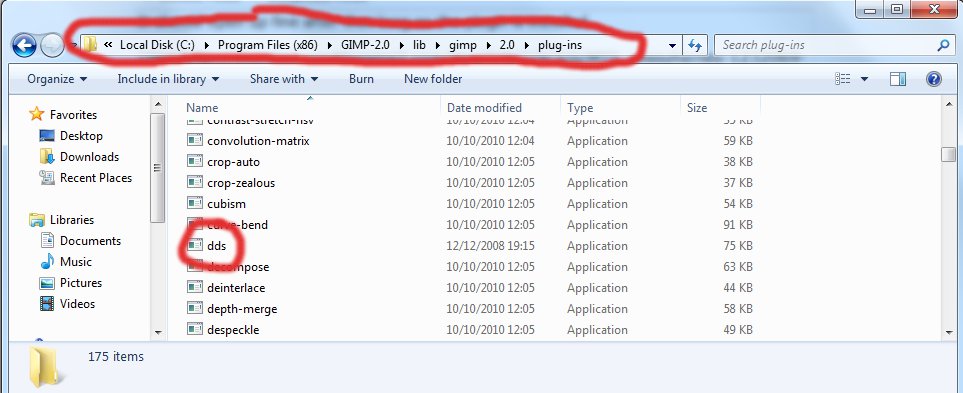
Task: Select the crop-zealous file name
Action: [x=241, y=183]
